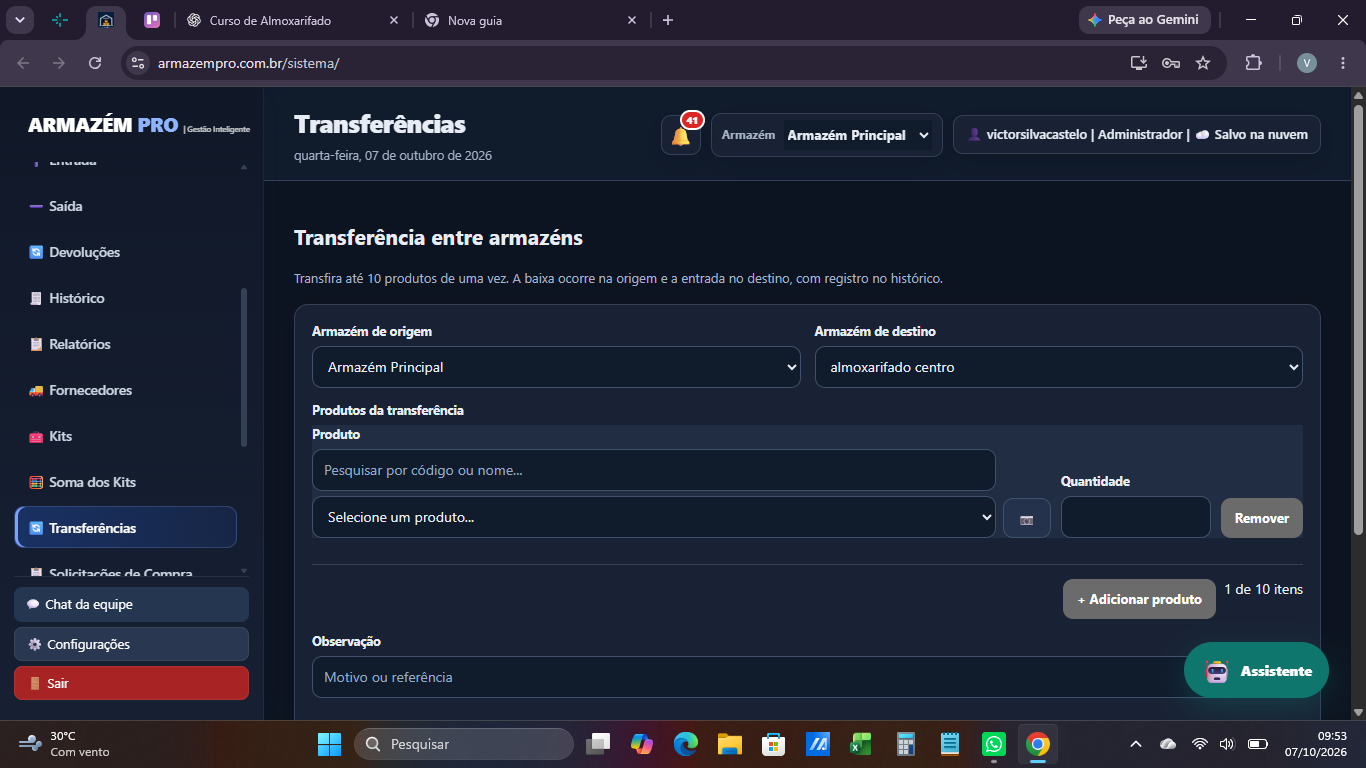Screen dimensions: 1366x768
Task: Open the volume control in the system tray
Action: coord(1227,744)
